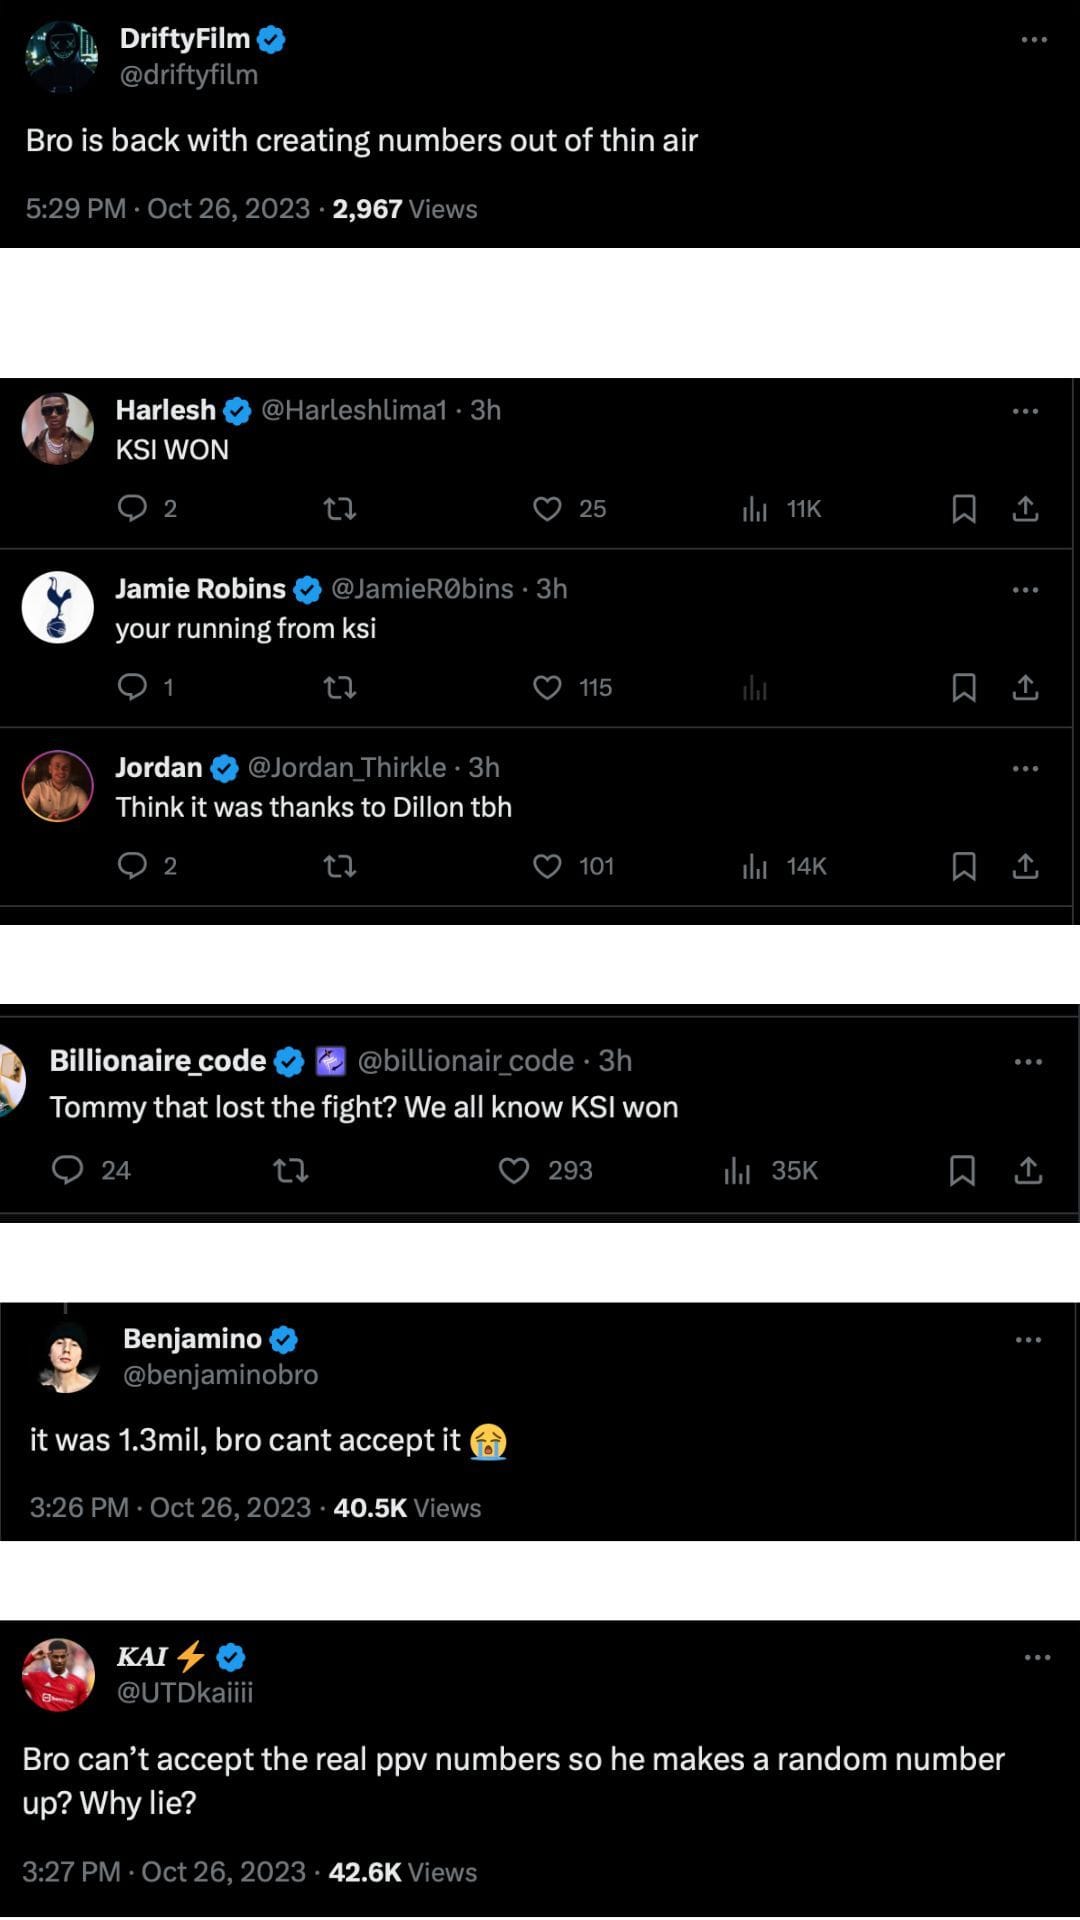Image resolution: width=1080 pixels, height=1920 pixels.
Task: Like the tweet by Harlesh
Action: coord(549,509)
